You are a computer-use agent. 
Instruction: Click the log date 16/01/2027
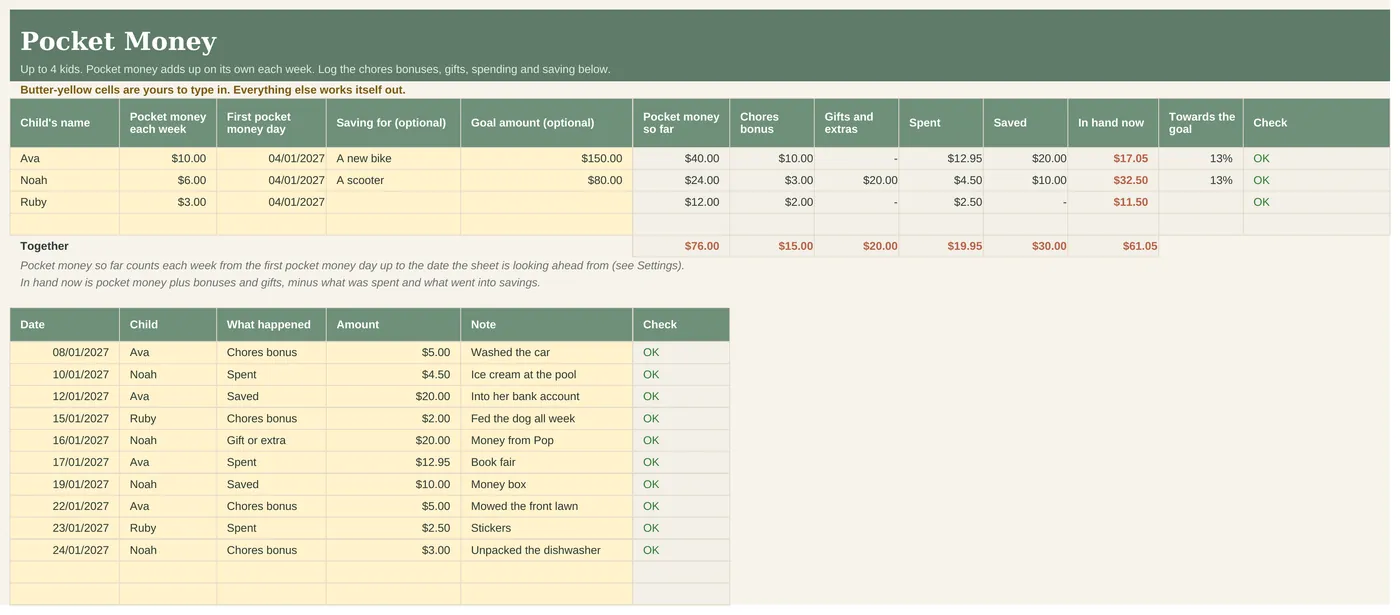(65, 440)
